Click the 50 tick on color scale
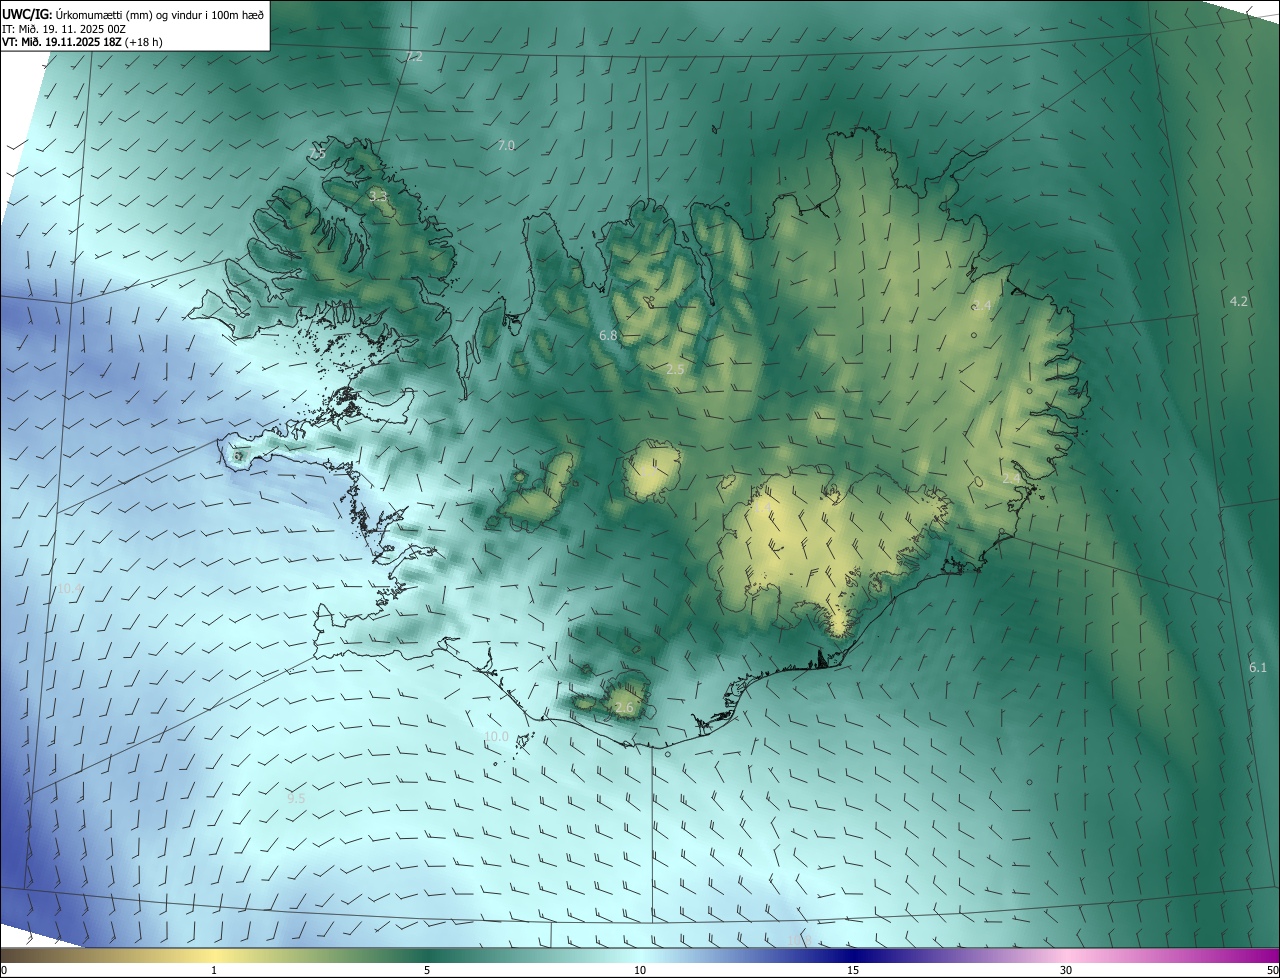1280x978 pixels. (x=1273, y=971)
